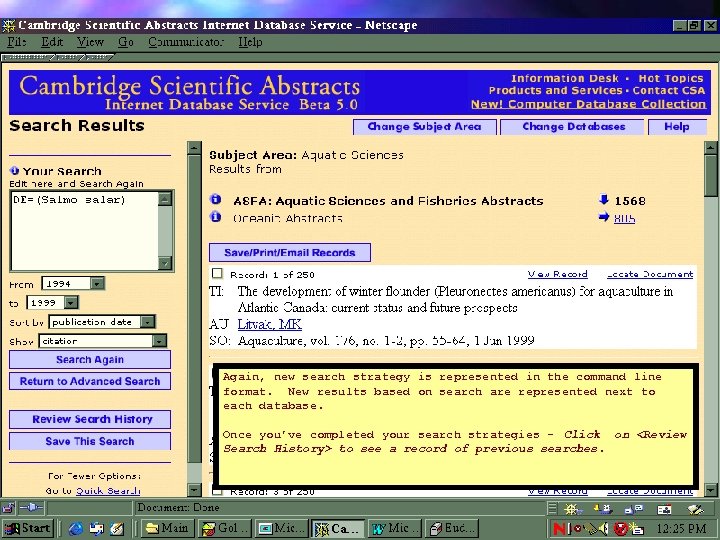Open the to year 1999 dropdown
This screenshot has height=540, width=720.
pos(71,303)
